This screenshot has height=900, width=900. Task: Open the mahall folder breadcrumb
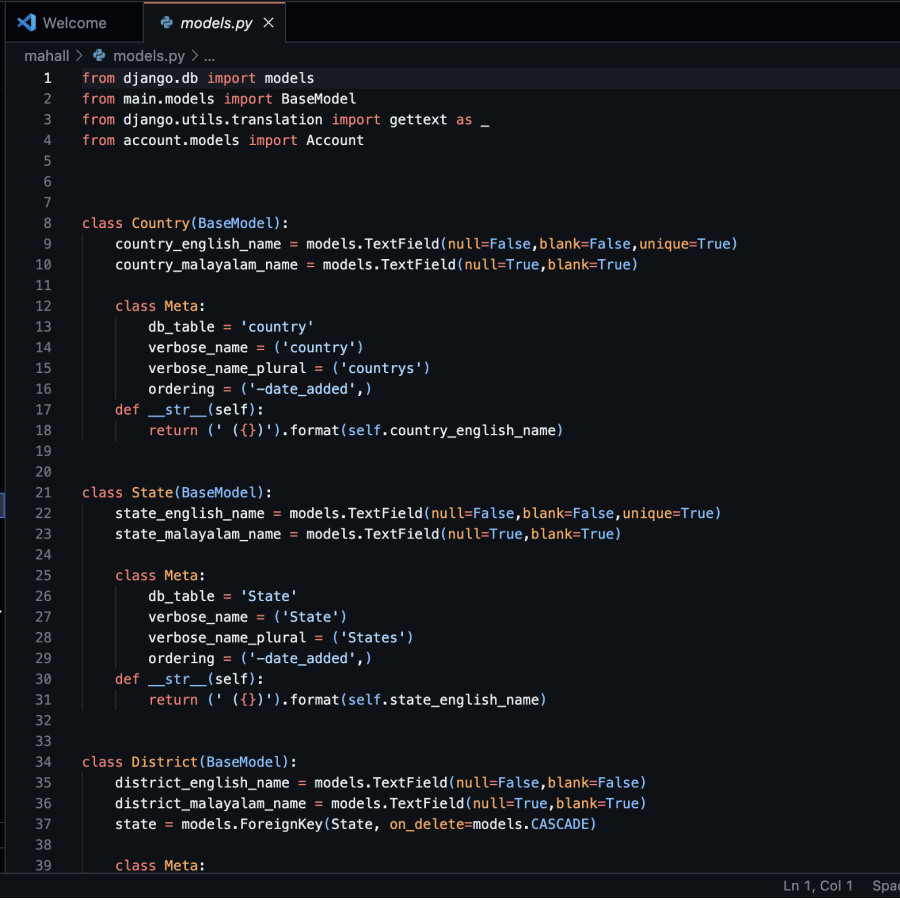coord(46,56)
